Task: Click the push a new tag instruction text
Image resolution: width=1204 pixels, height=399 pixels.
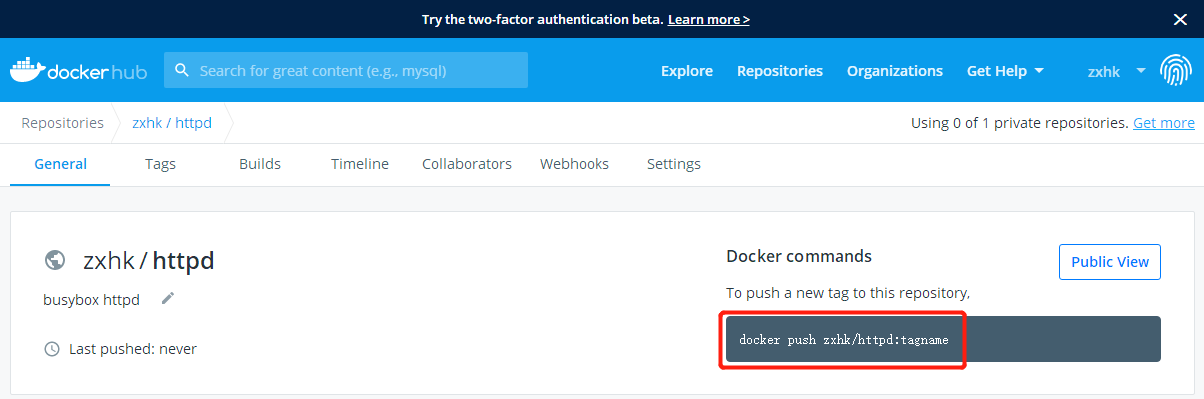Action: click(848, 293)
